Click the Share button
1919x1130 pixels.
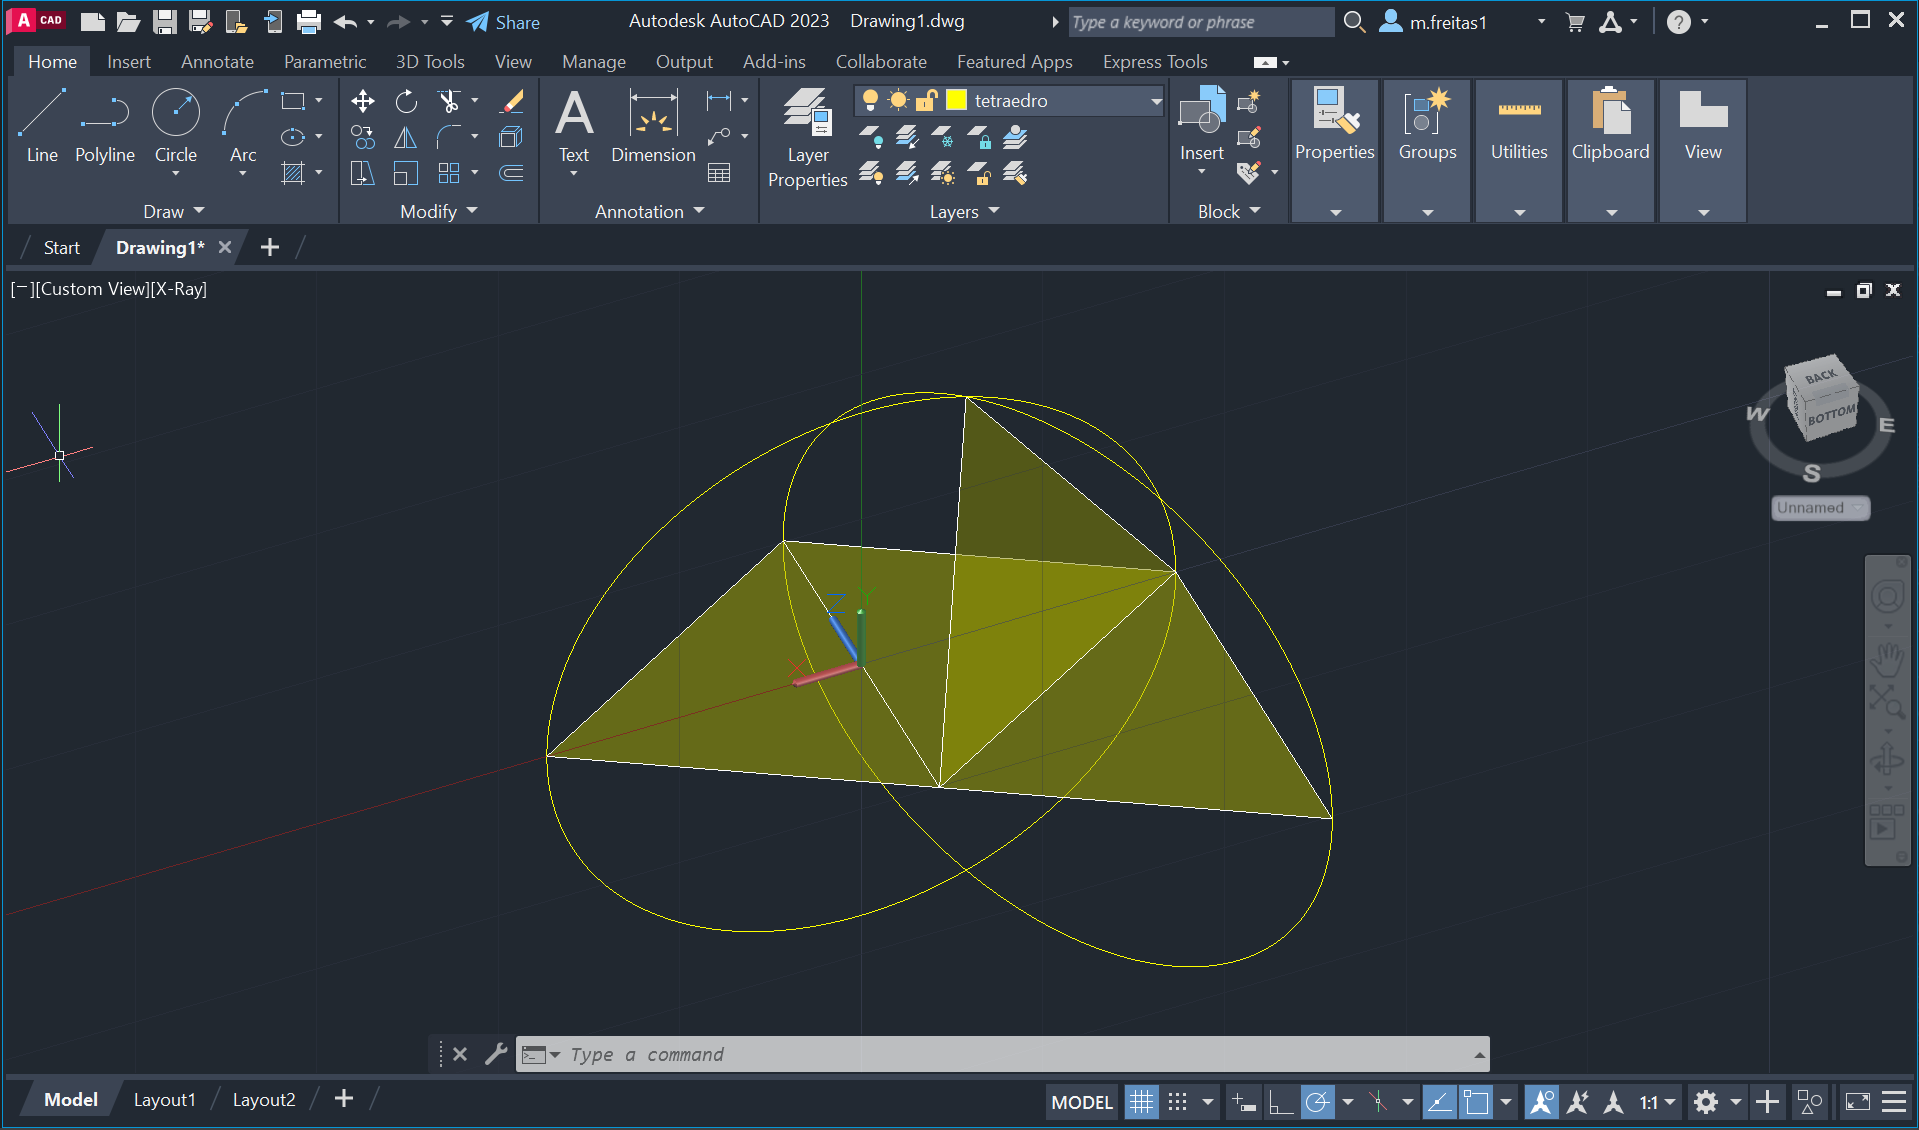point(504,22)
